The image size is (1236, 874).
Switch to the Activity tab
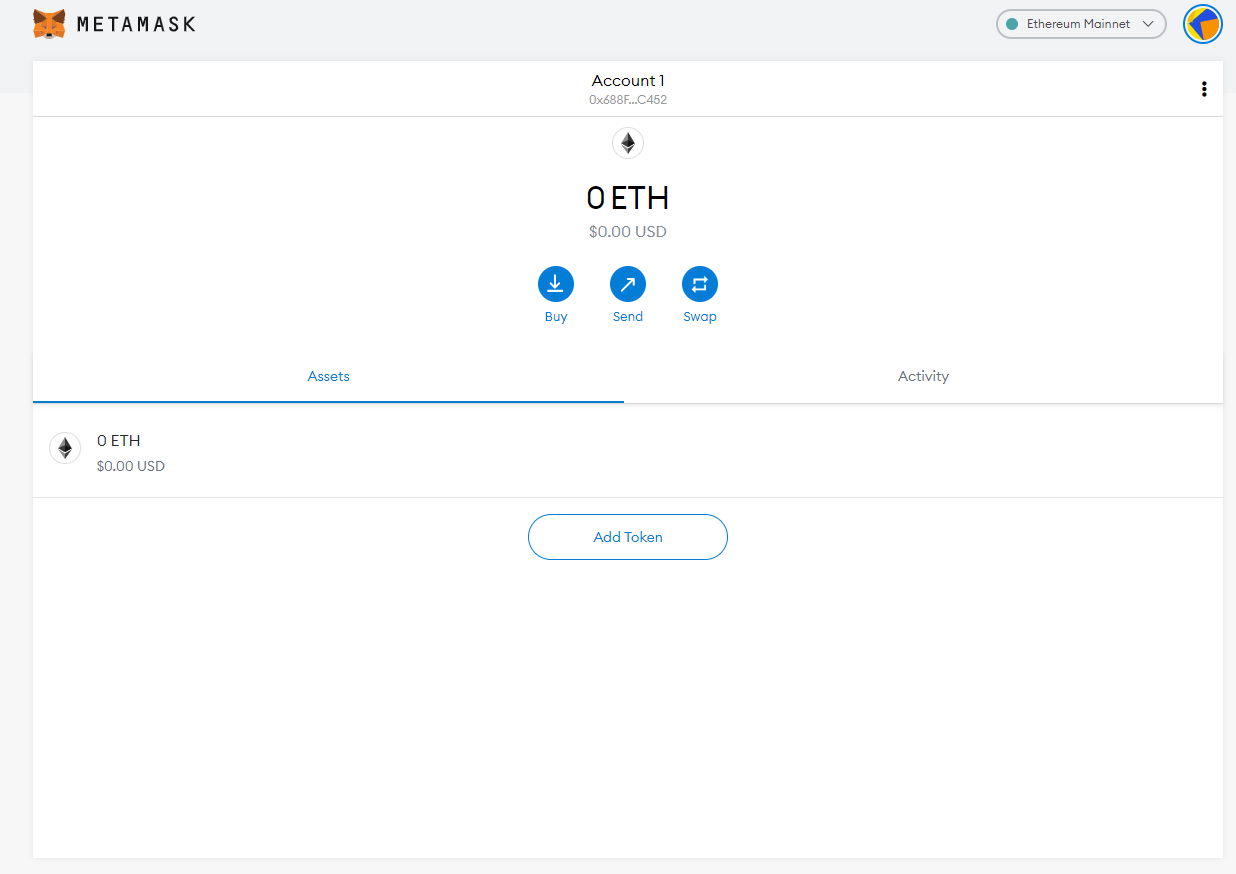coord(923,377)
